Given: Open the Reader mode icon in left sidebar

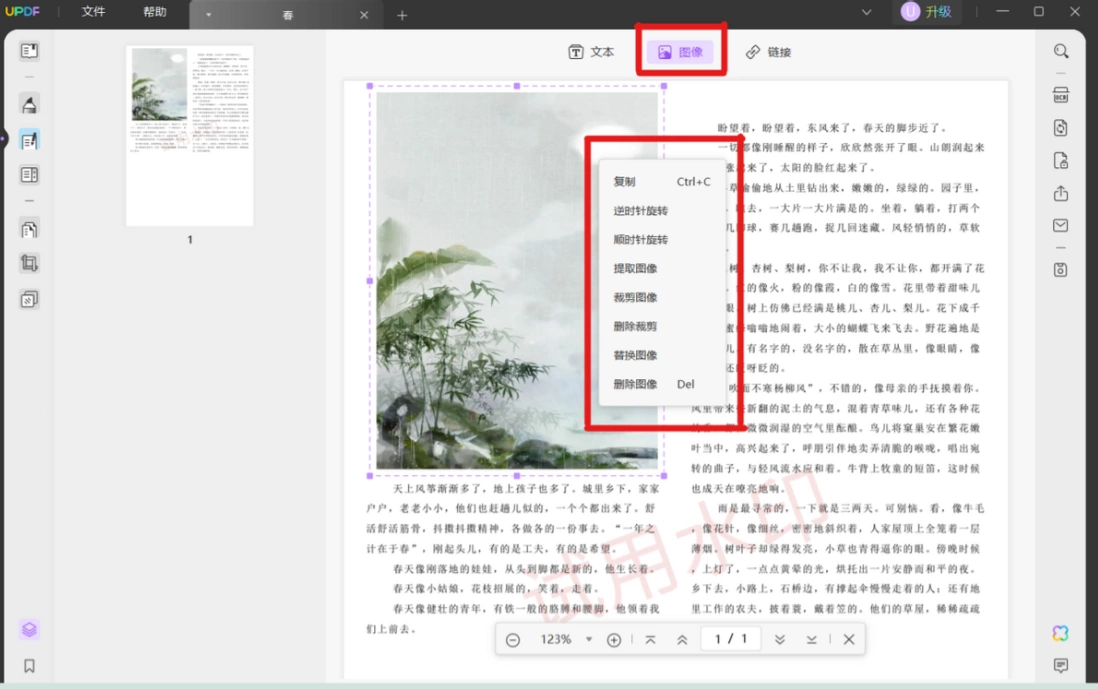Looking at the screenshot, I should [29, 51].
